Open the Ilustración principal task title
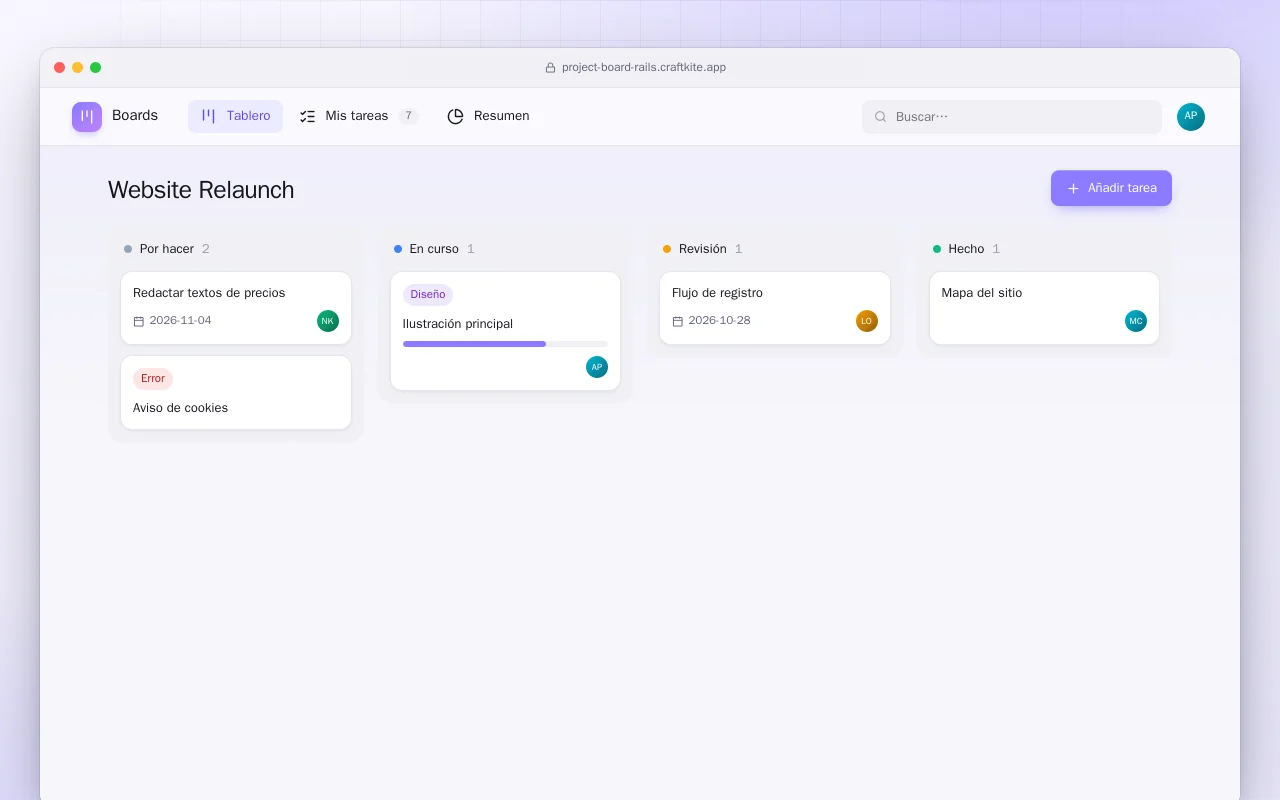1280x800 pixels. click(x=458, y=324)
